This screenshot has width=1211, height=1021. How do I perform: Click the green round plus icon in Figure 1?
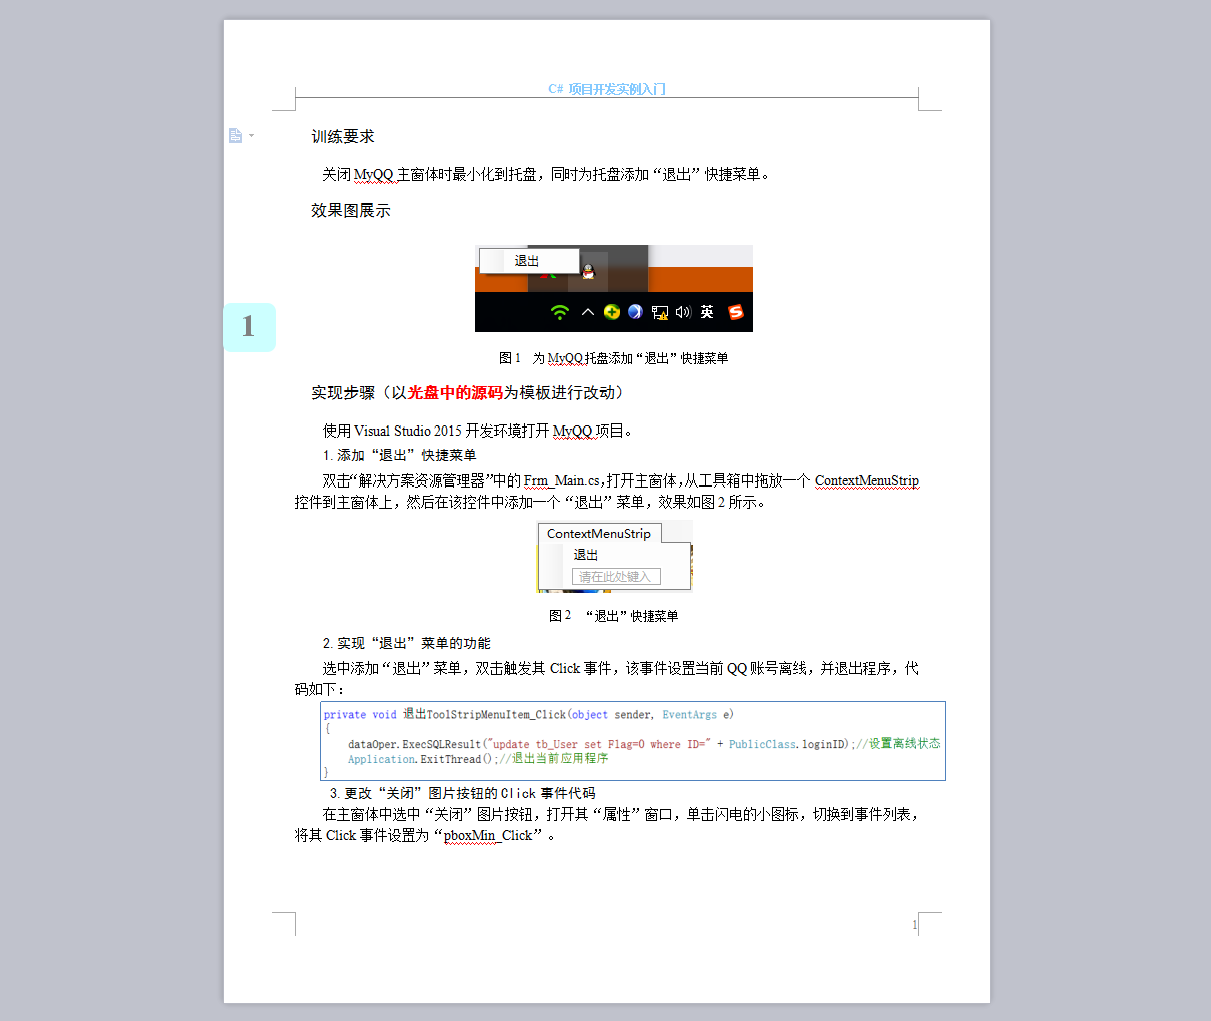(x=612, y=312)
